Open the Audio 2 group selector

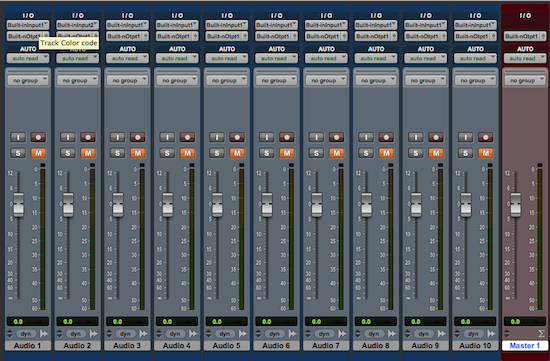pyautogui.click(x=78, y=81)
